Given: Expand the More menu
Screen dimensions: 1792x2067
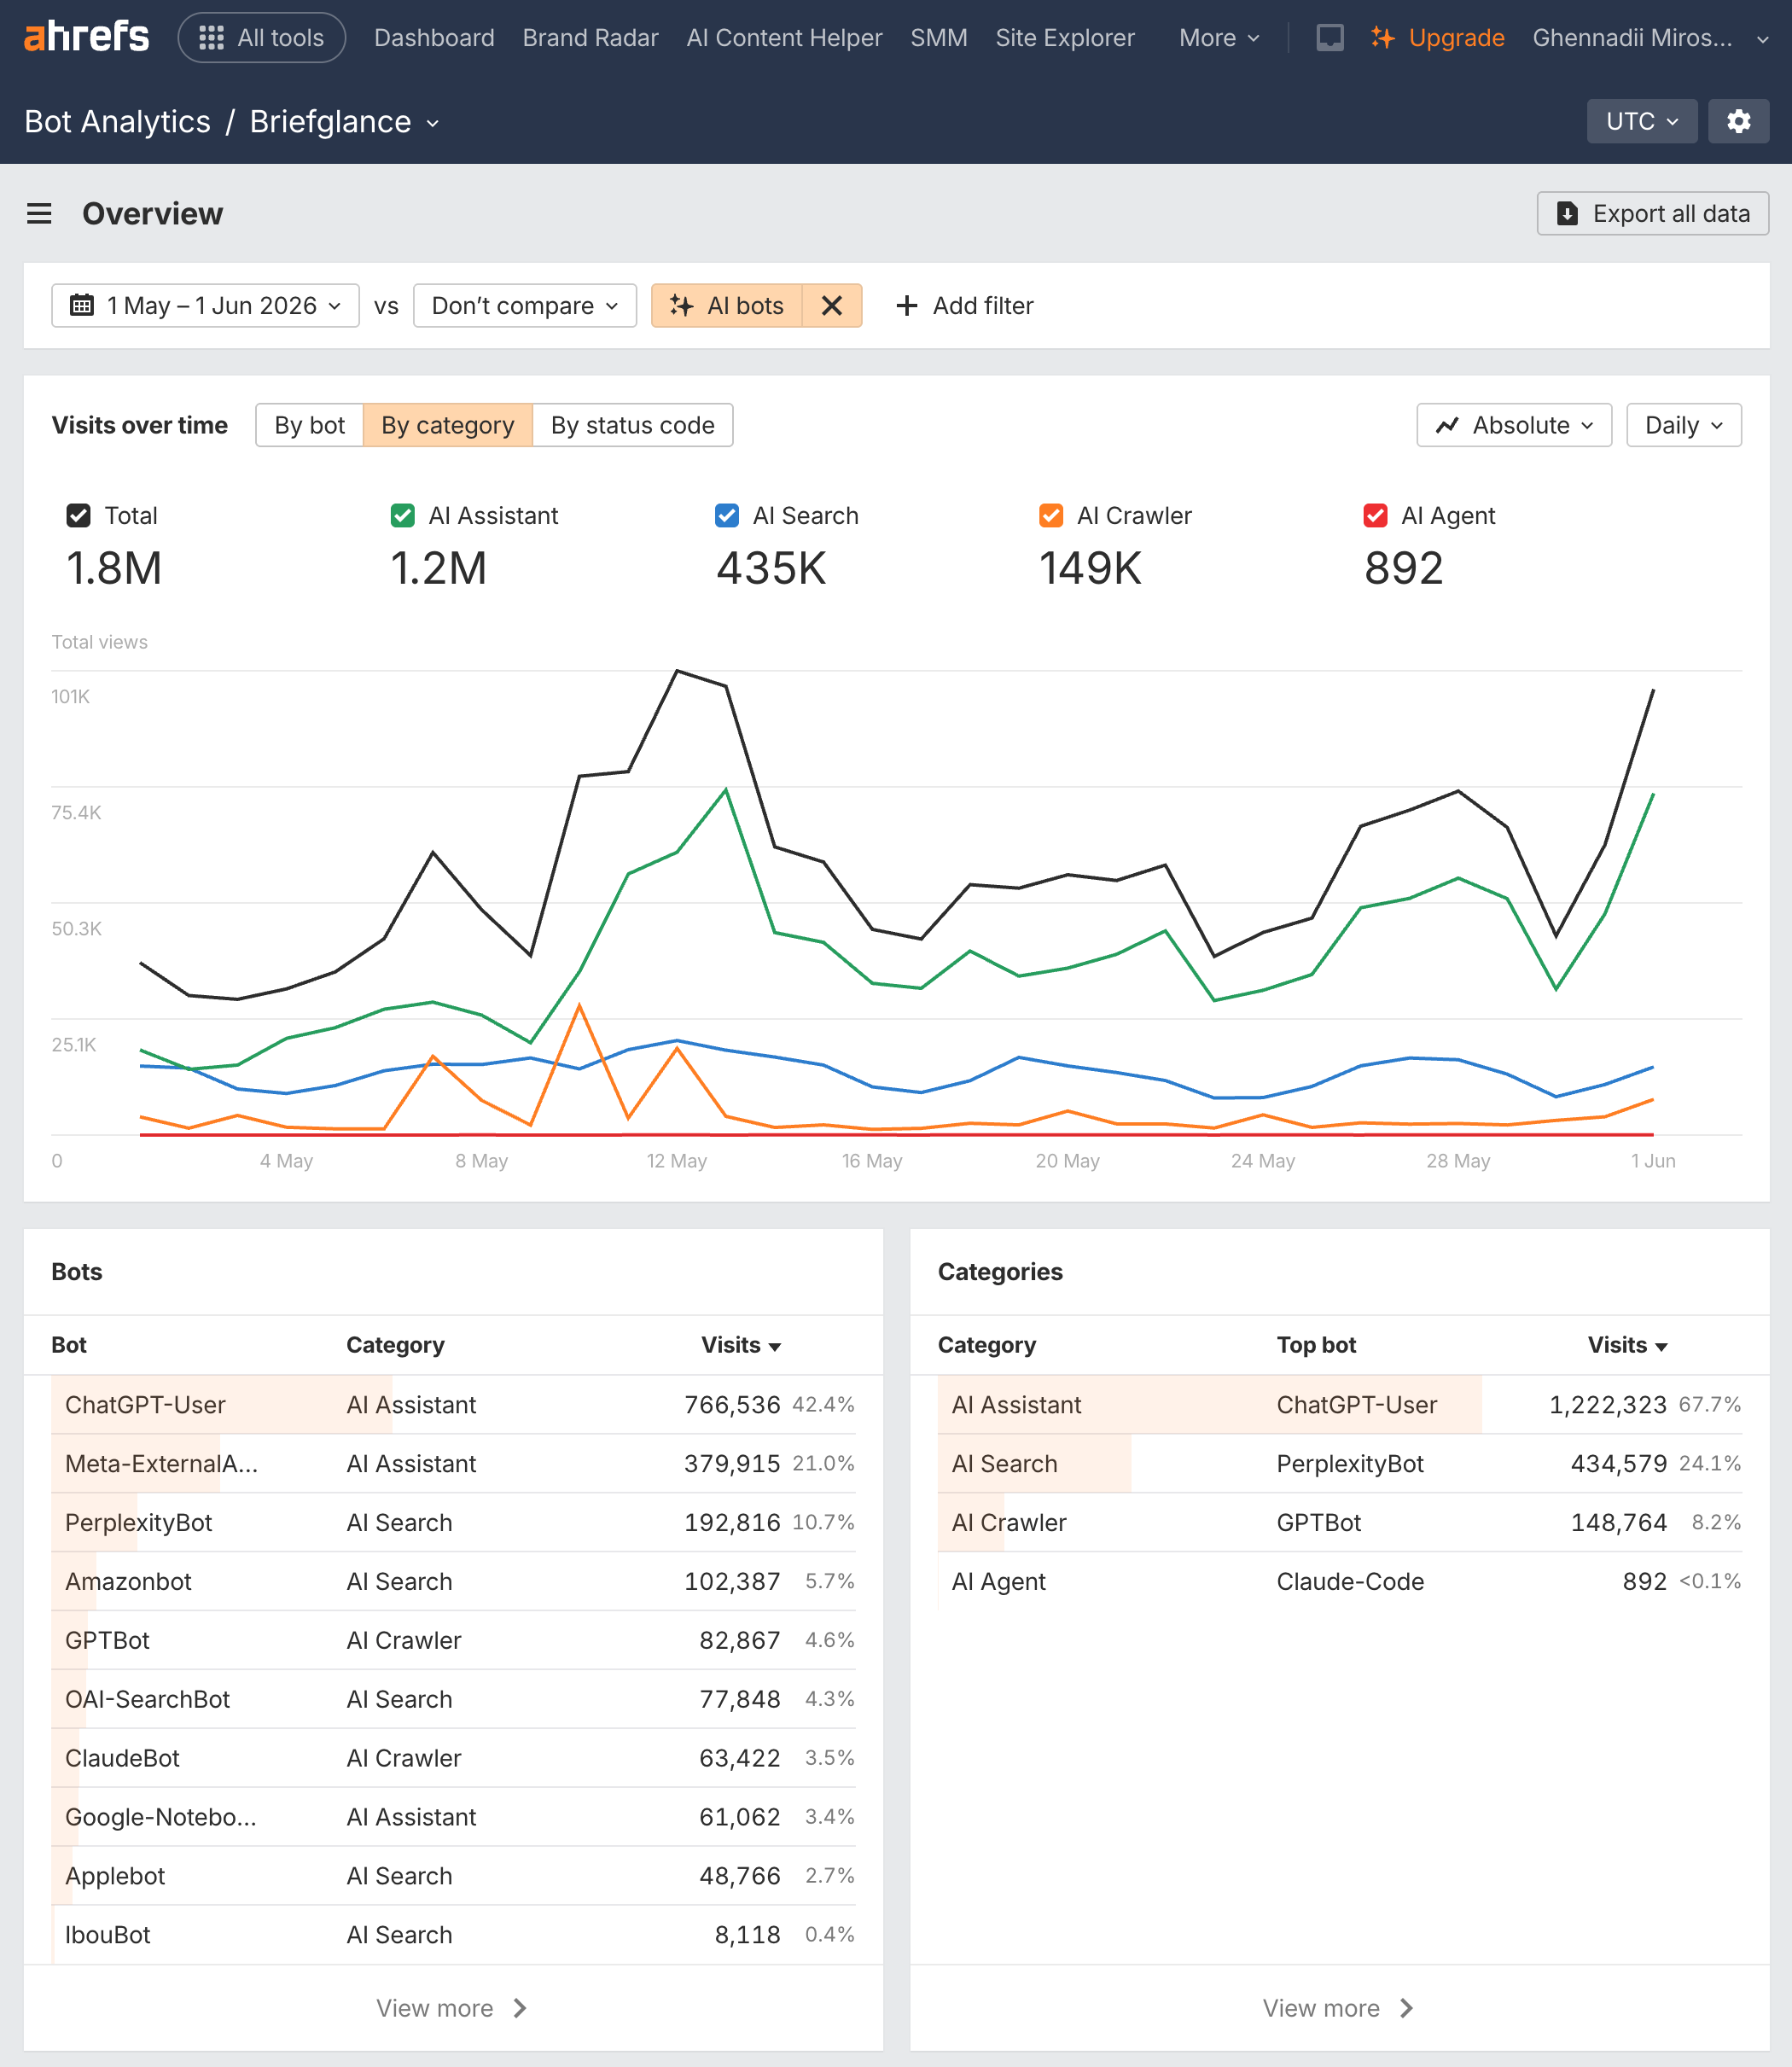Looking at the screenshot, I should [1218, 38].
